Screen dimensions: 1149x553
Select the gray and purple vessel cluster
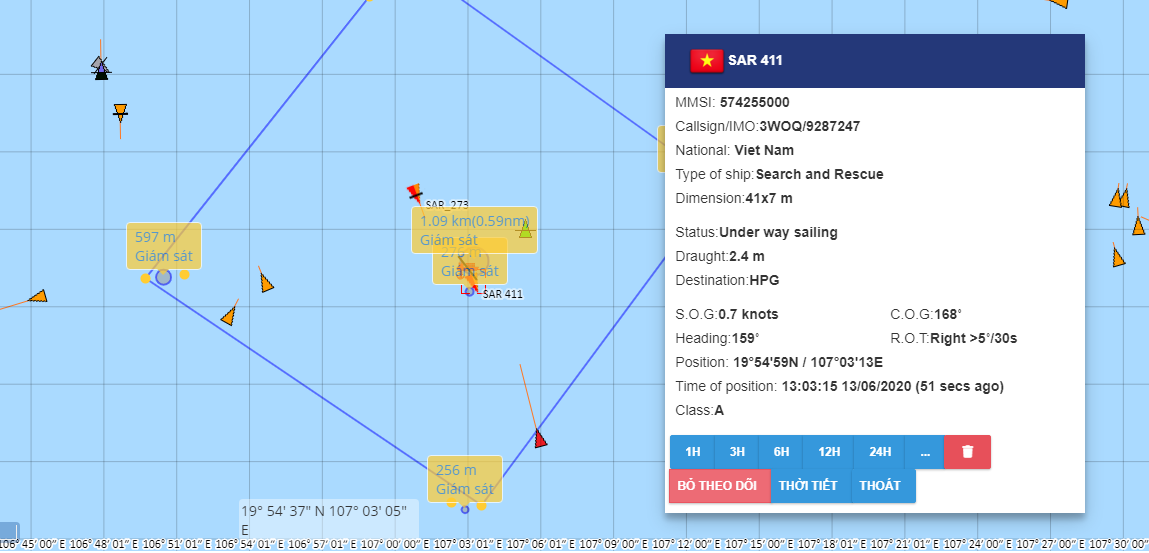[100, 68]
